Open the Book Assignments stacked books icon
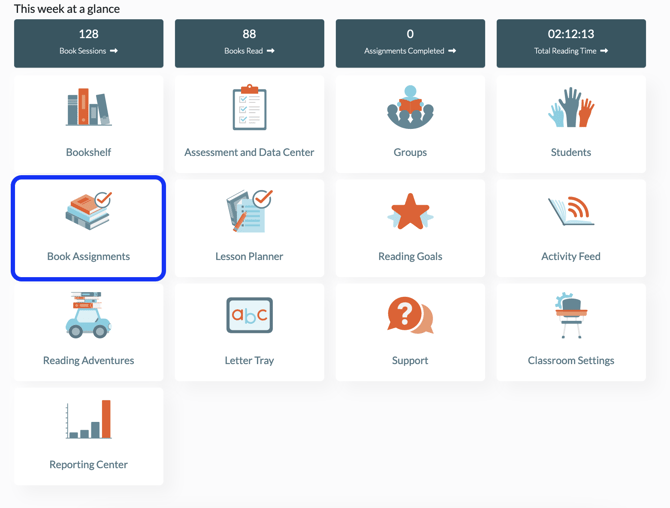The image size is (670, 508). pos(88,211)
